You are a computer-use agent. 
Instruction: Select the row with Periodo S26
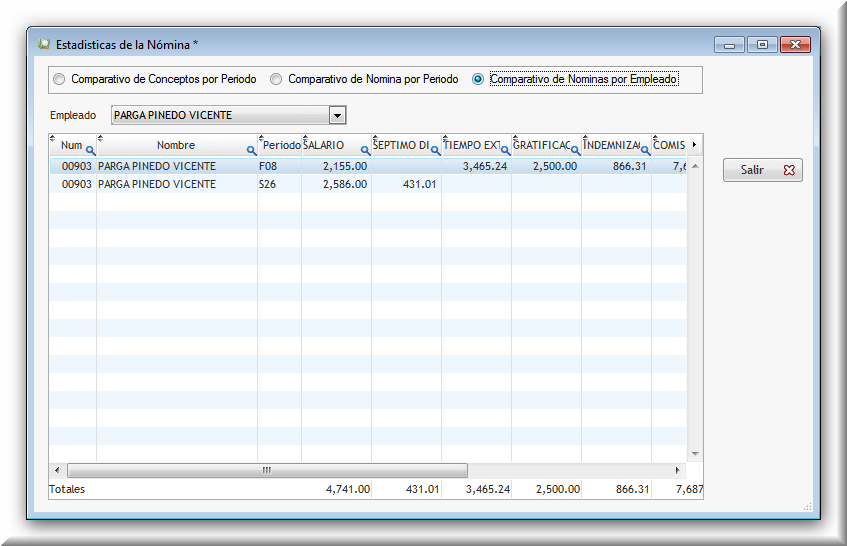click(368, 184)
